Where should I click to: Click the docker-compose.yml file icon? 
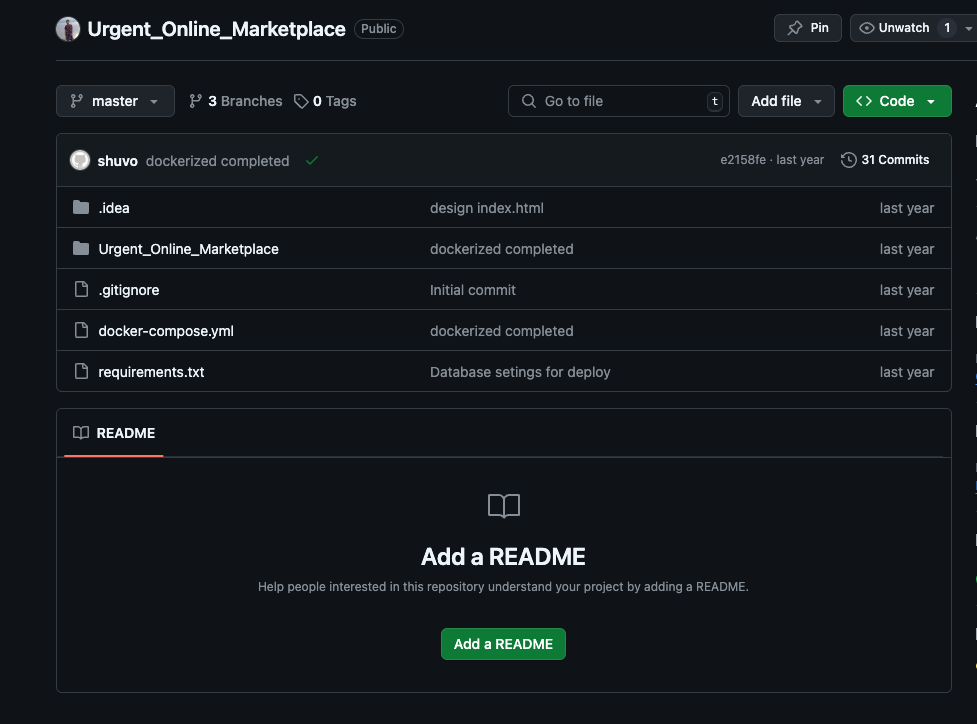tap(81, 330)
